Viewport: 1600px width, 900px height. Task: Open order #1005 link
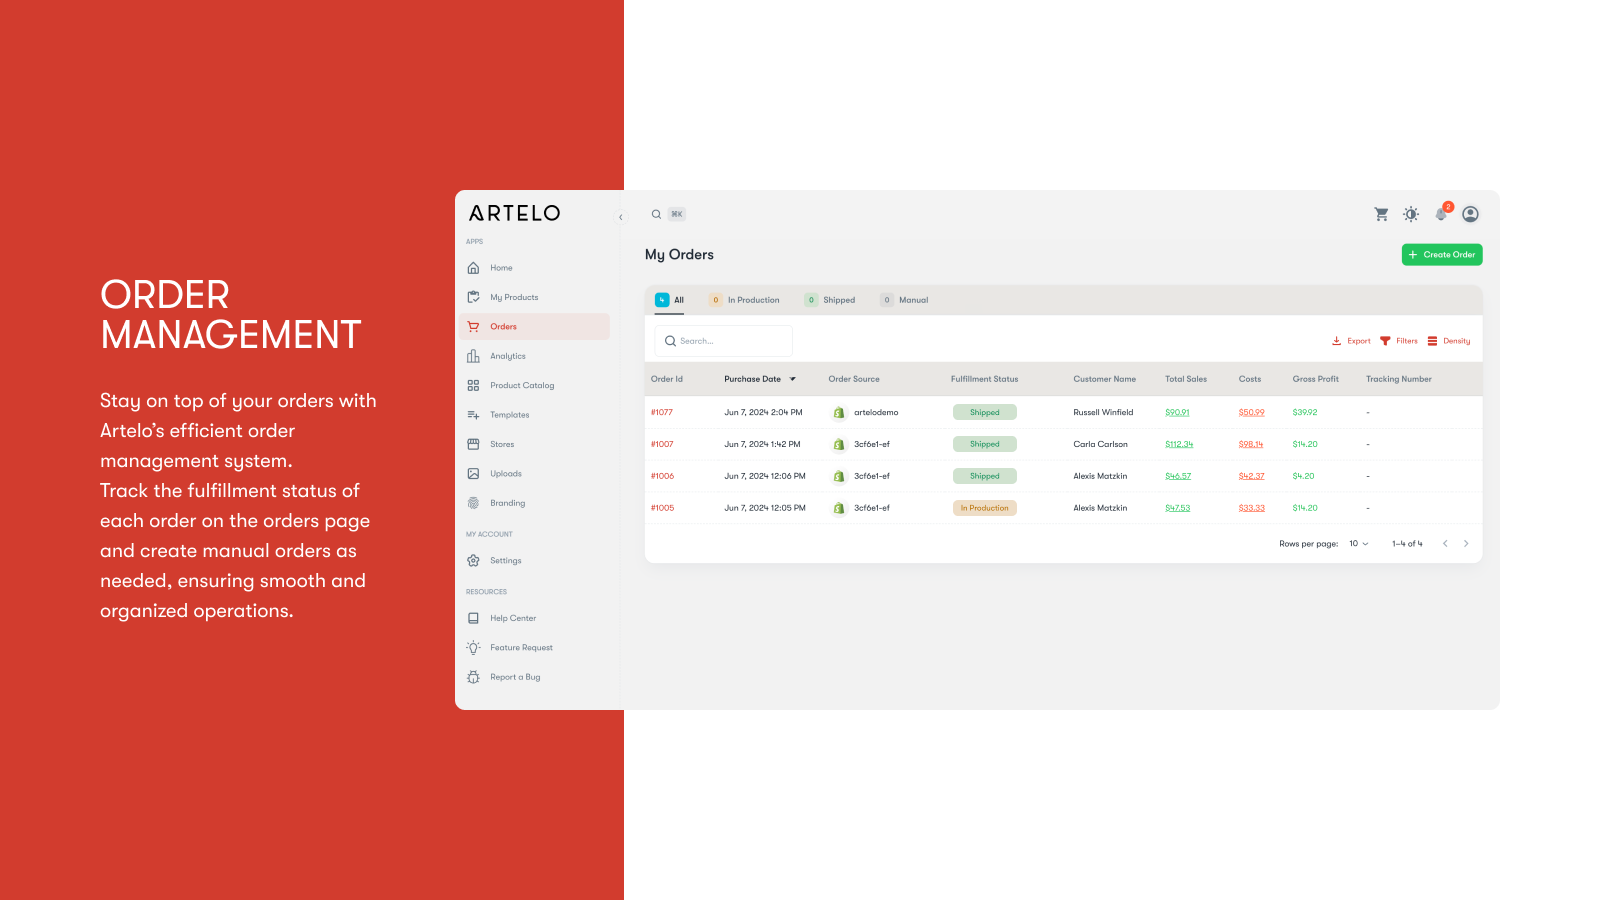pyautogui.click(x=662, y=508)
